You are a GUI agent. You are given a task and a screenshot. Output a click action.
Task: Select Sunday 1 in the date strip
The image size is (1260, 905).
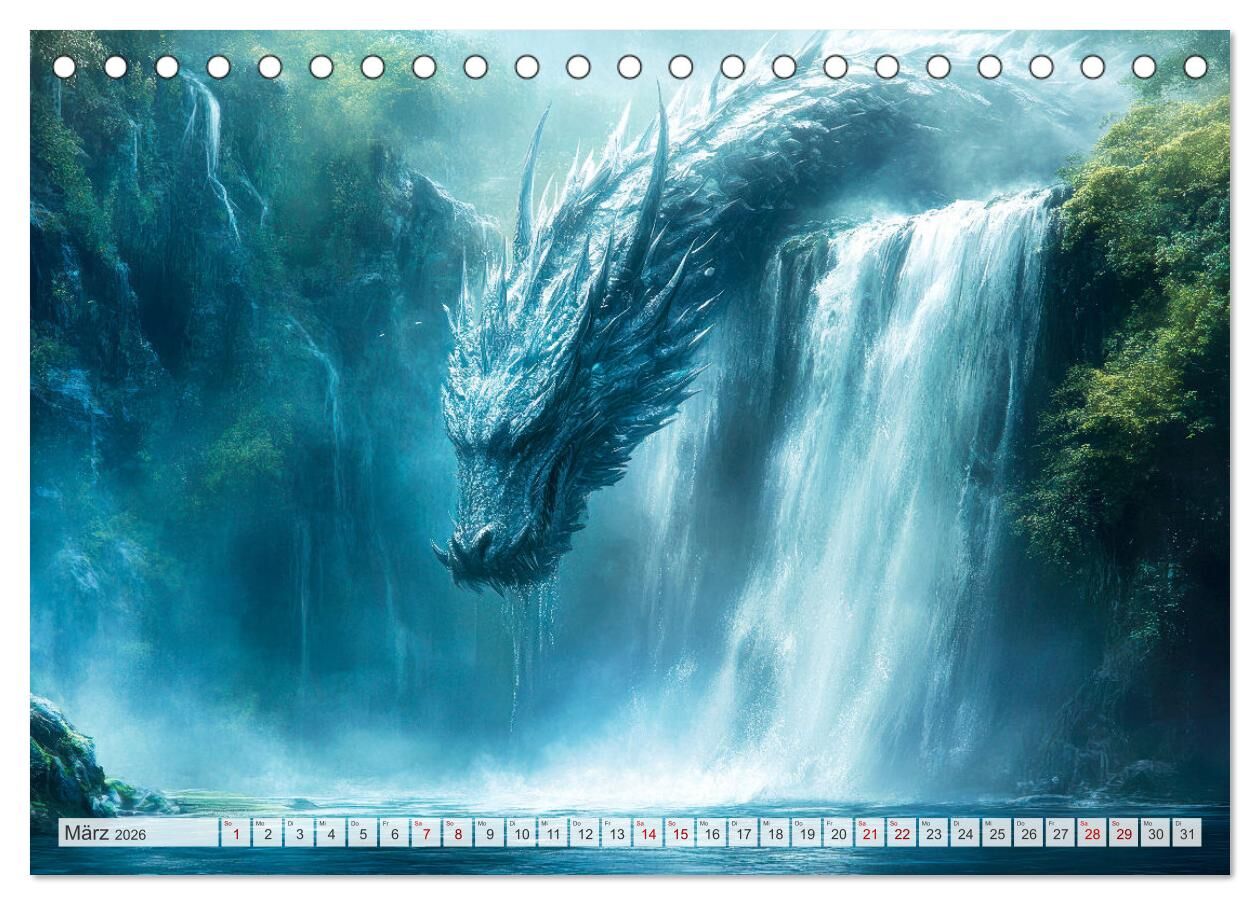[x=236, y=833]
